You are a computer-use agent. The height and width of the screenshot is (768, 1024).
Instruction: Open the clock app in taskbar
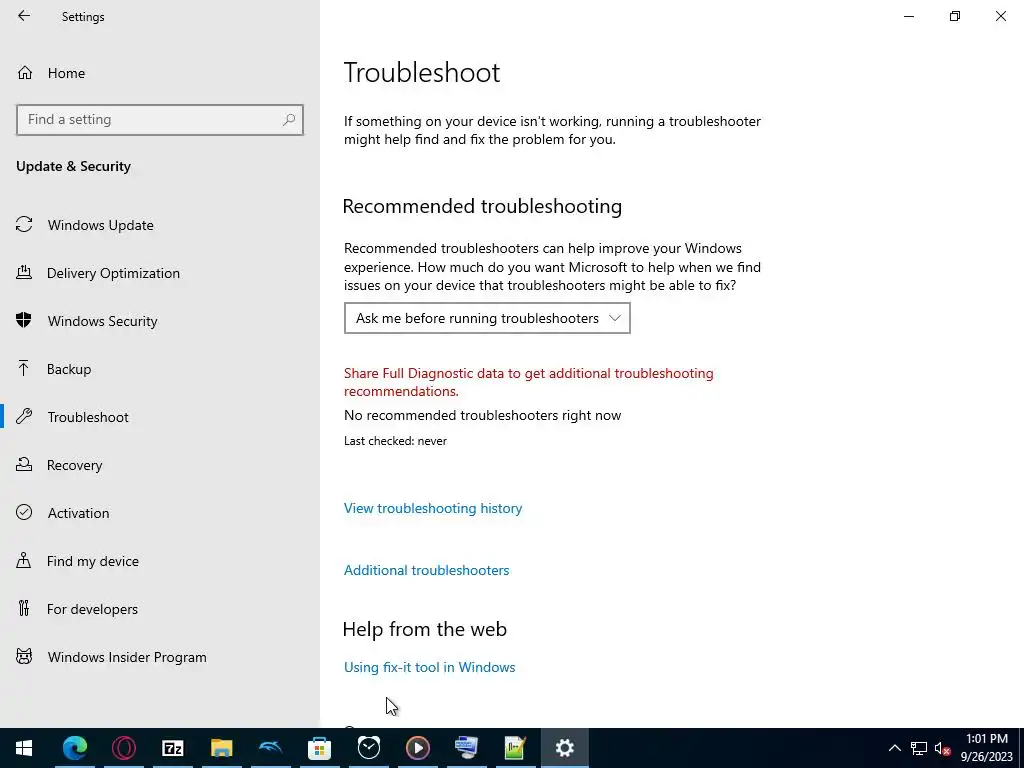[368, 748]
